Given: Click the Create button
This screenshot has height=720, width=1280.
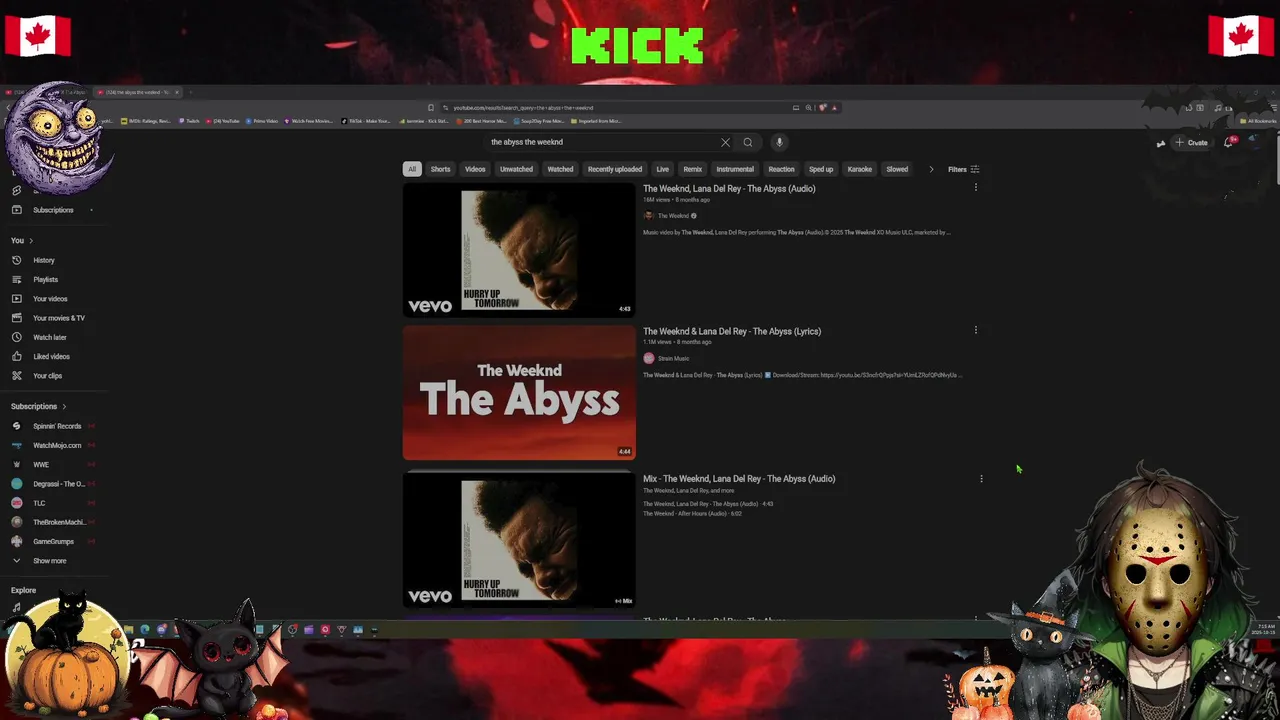Looking at the screenshot, I should tap(1191, 142).
